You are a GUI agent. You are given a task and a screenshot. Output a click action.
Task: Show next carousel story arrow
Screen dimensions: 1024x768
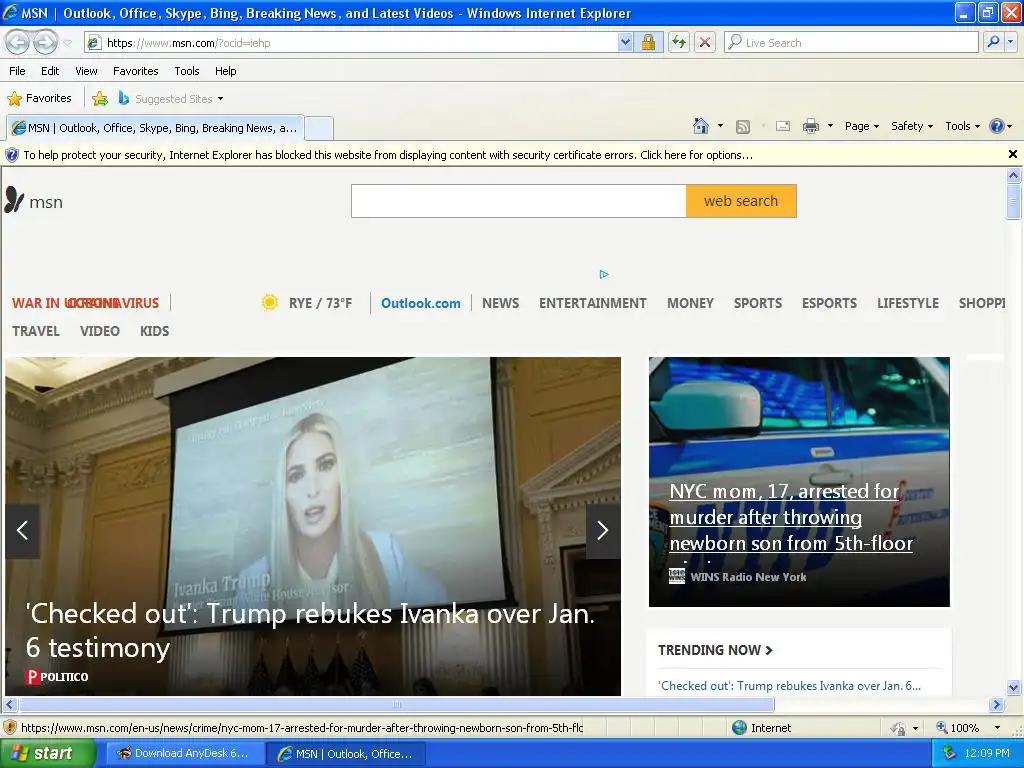tap(603, 530)
